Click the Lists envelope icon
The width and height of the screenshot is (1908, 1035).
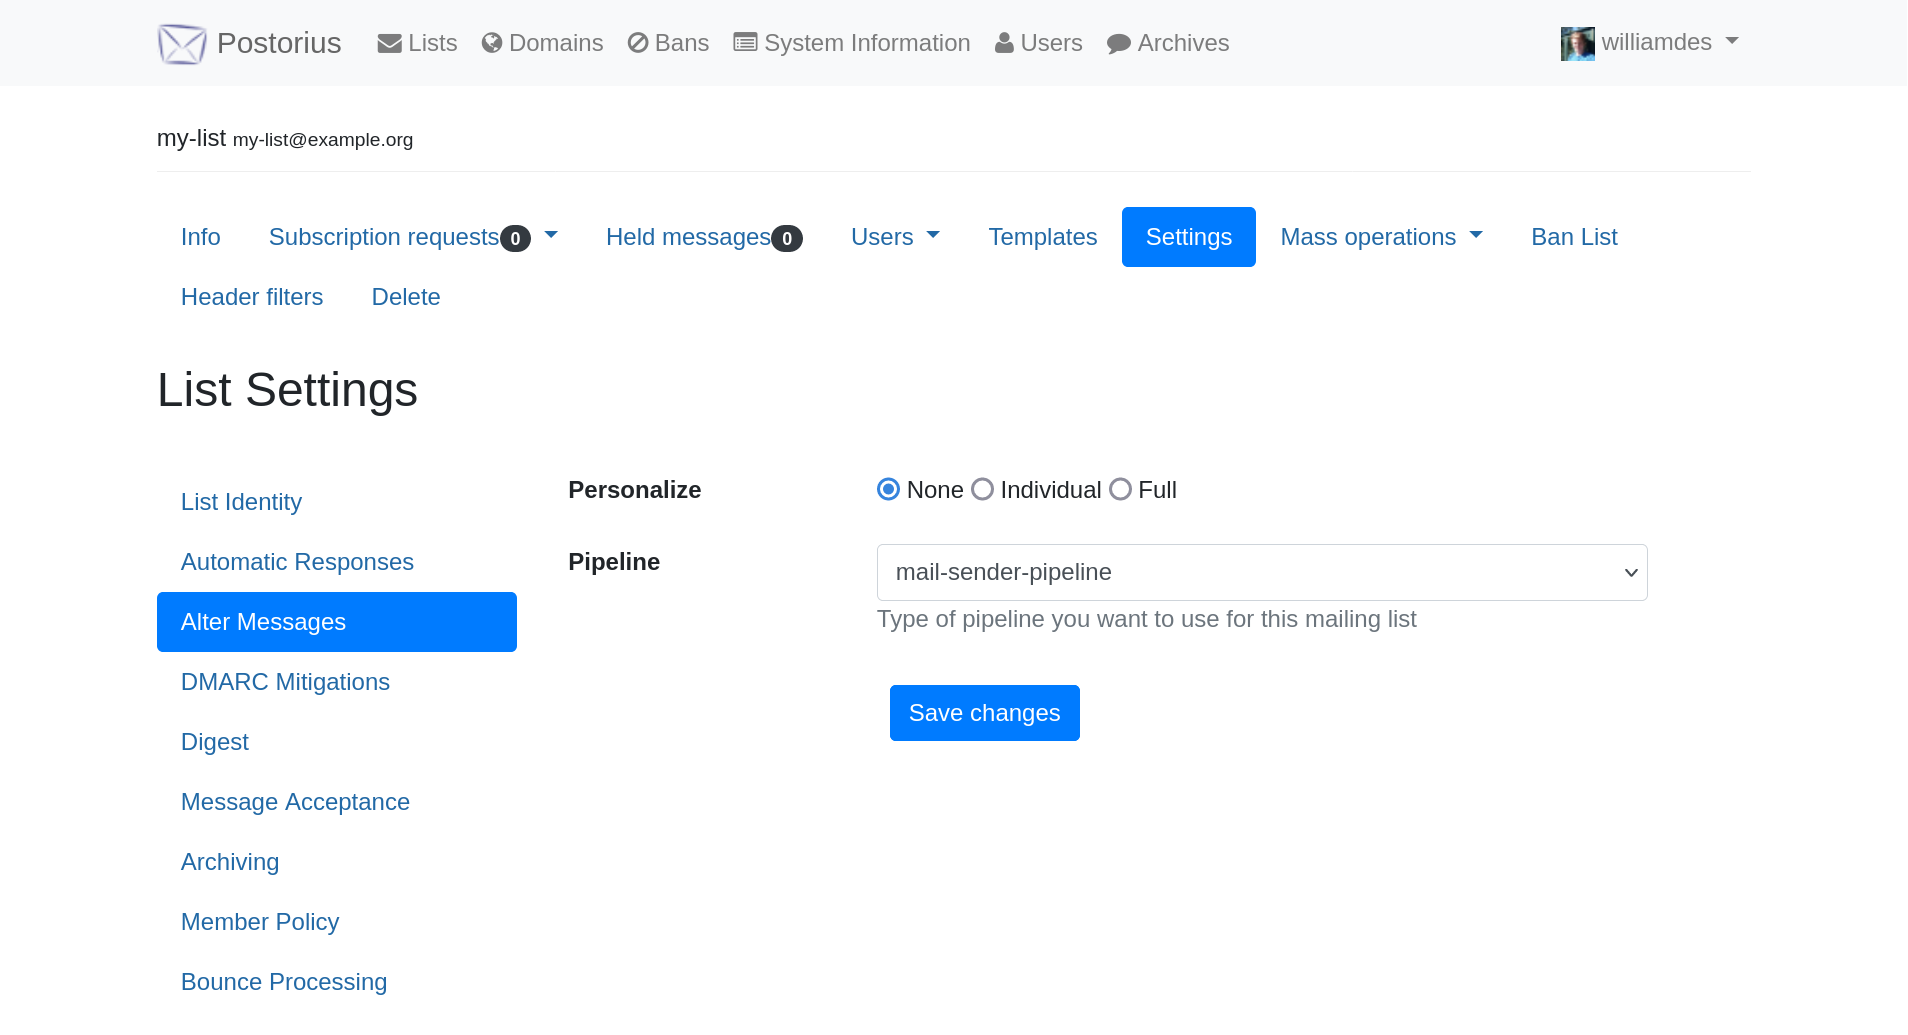(389, 43)
